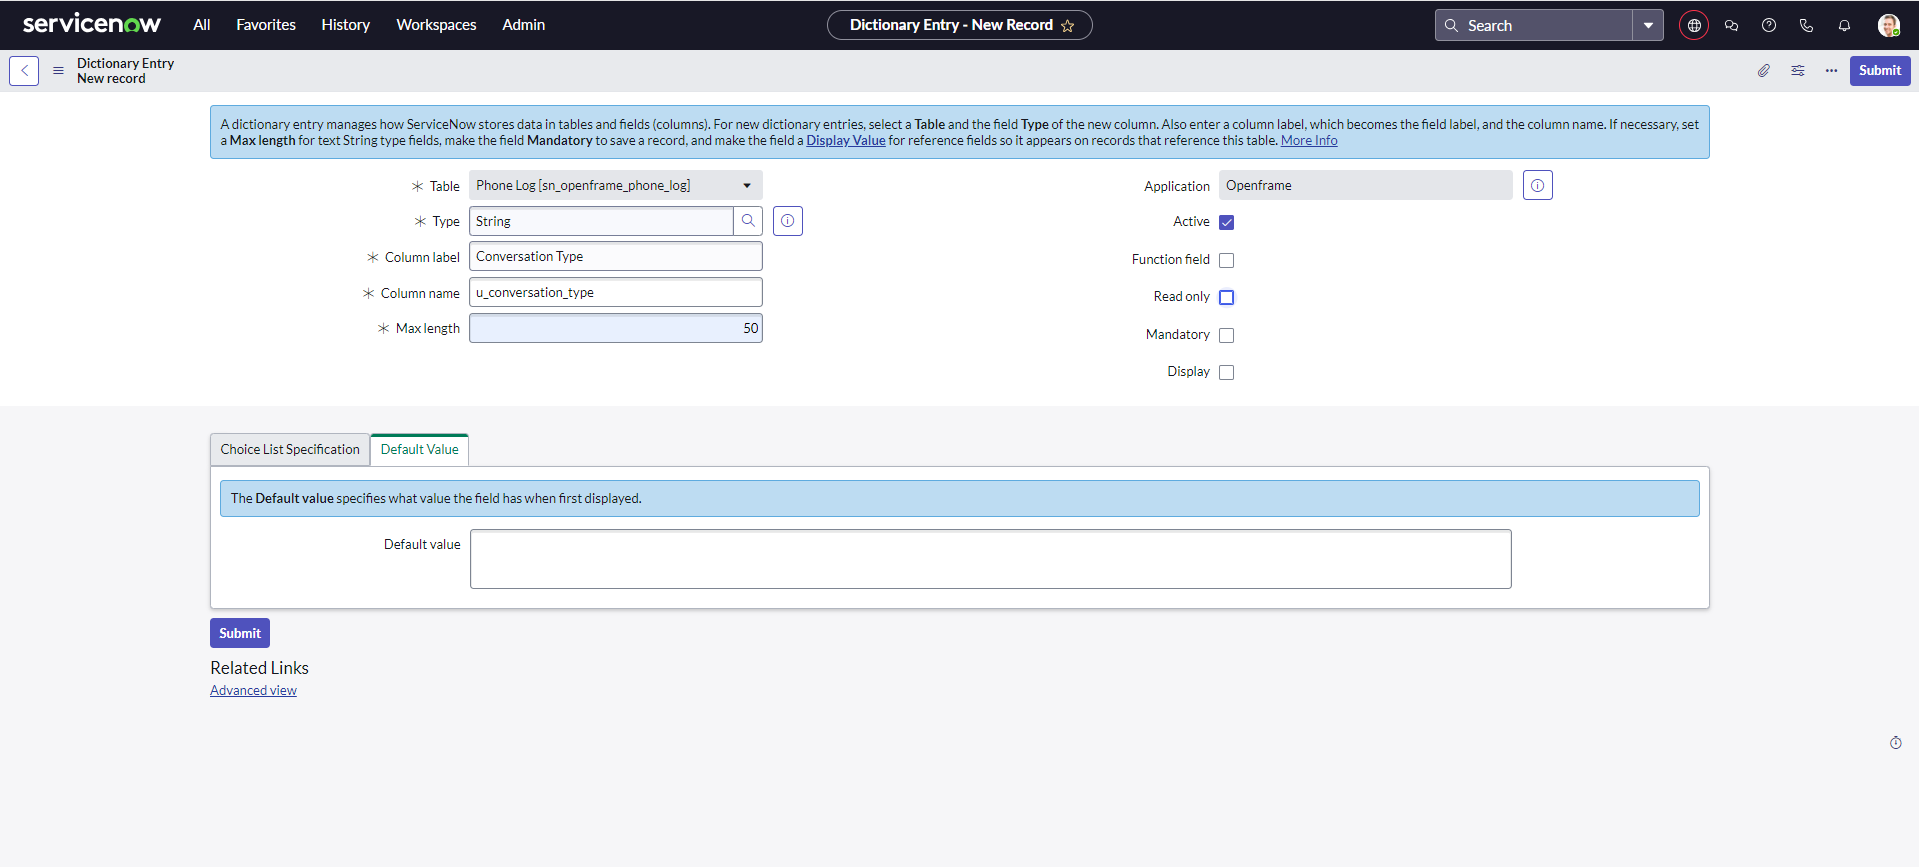Open the notifications bell icon
This screenshot has width=1919, height=867.
click(x=1844, y=26)
